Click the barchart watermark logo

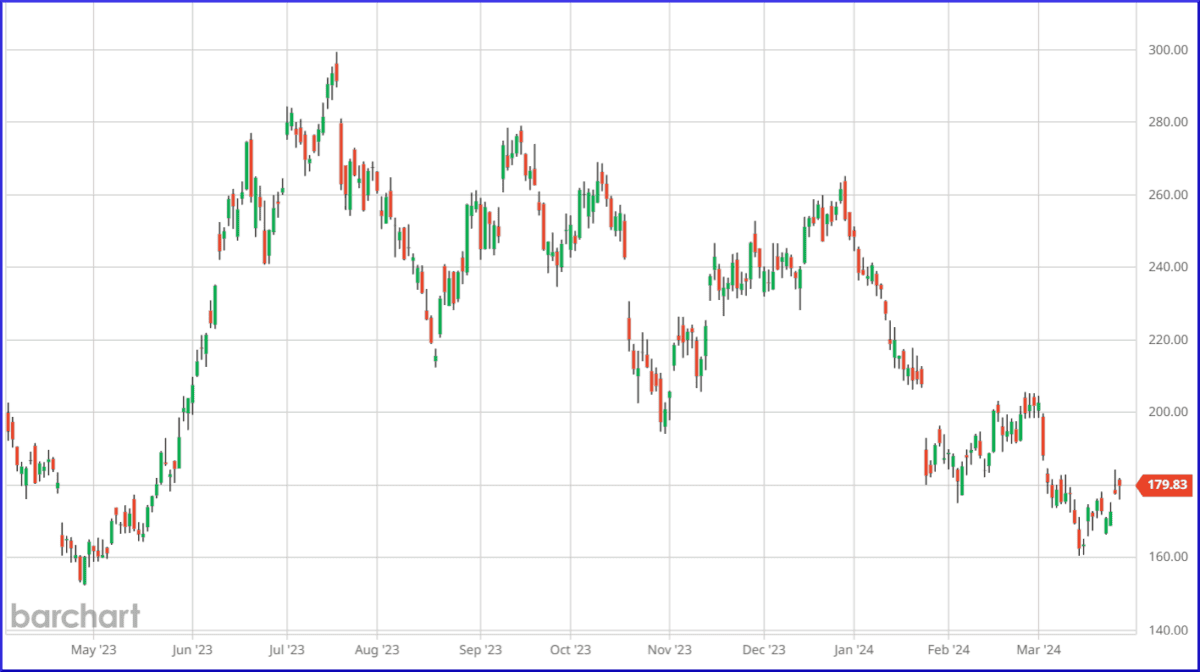tap(75, 616)
